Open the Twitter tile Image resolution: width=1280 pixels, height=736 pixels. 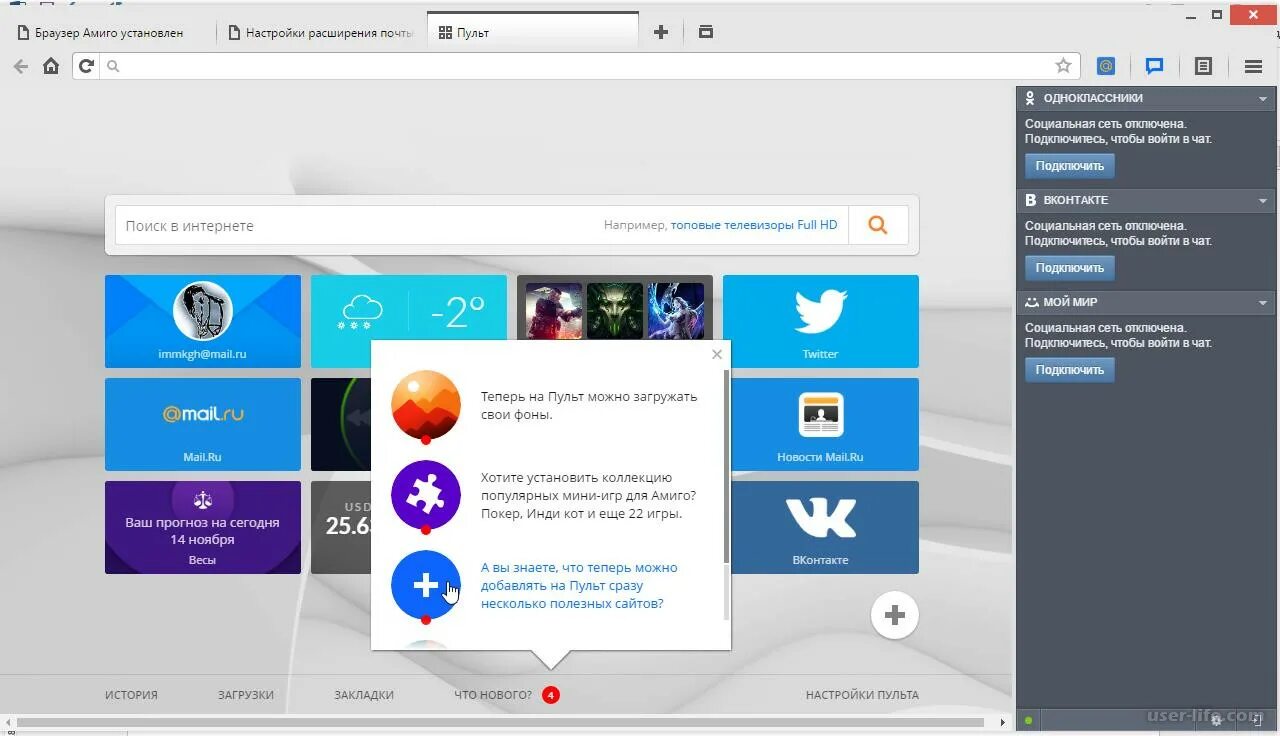click(x=820, y=322)
